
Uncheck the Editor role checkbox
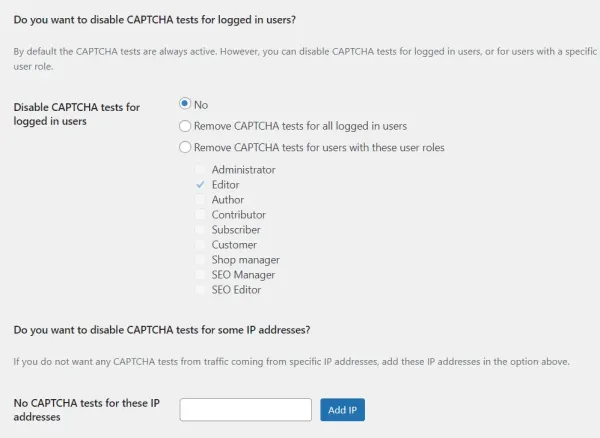pos(202,185)
